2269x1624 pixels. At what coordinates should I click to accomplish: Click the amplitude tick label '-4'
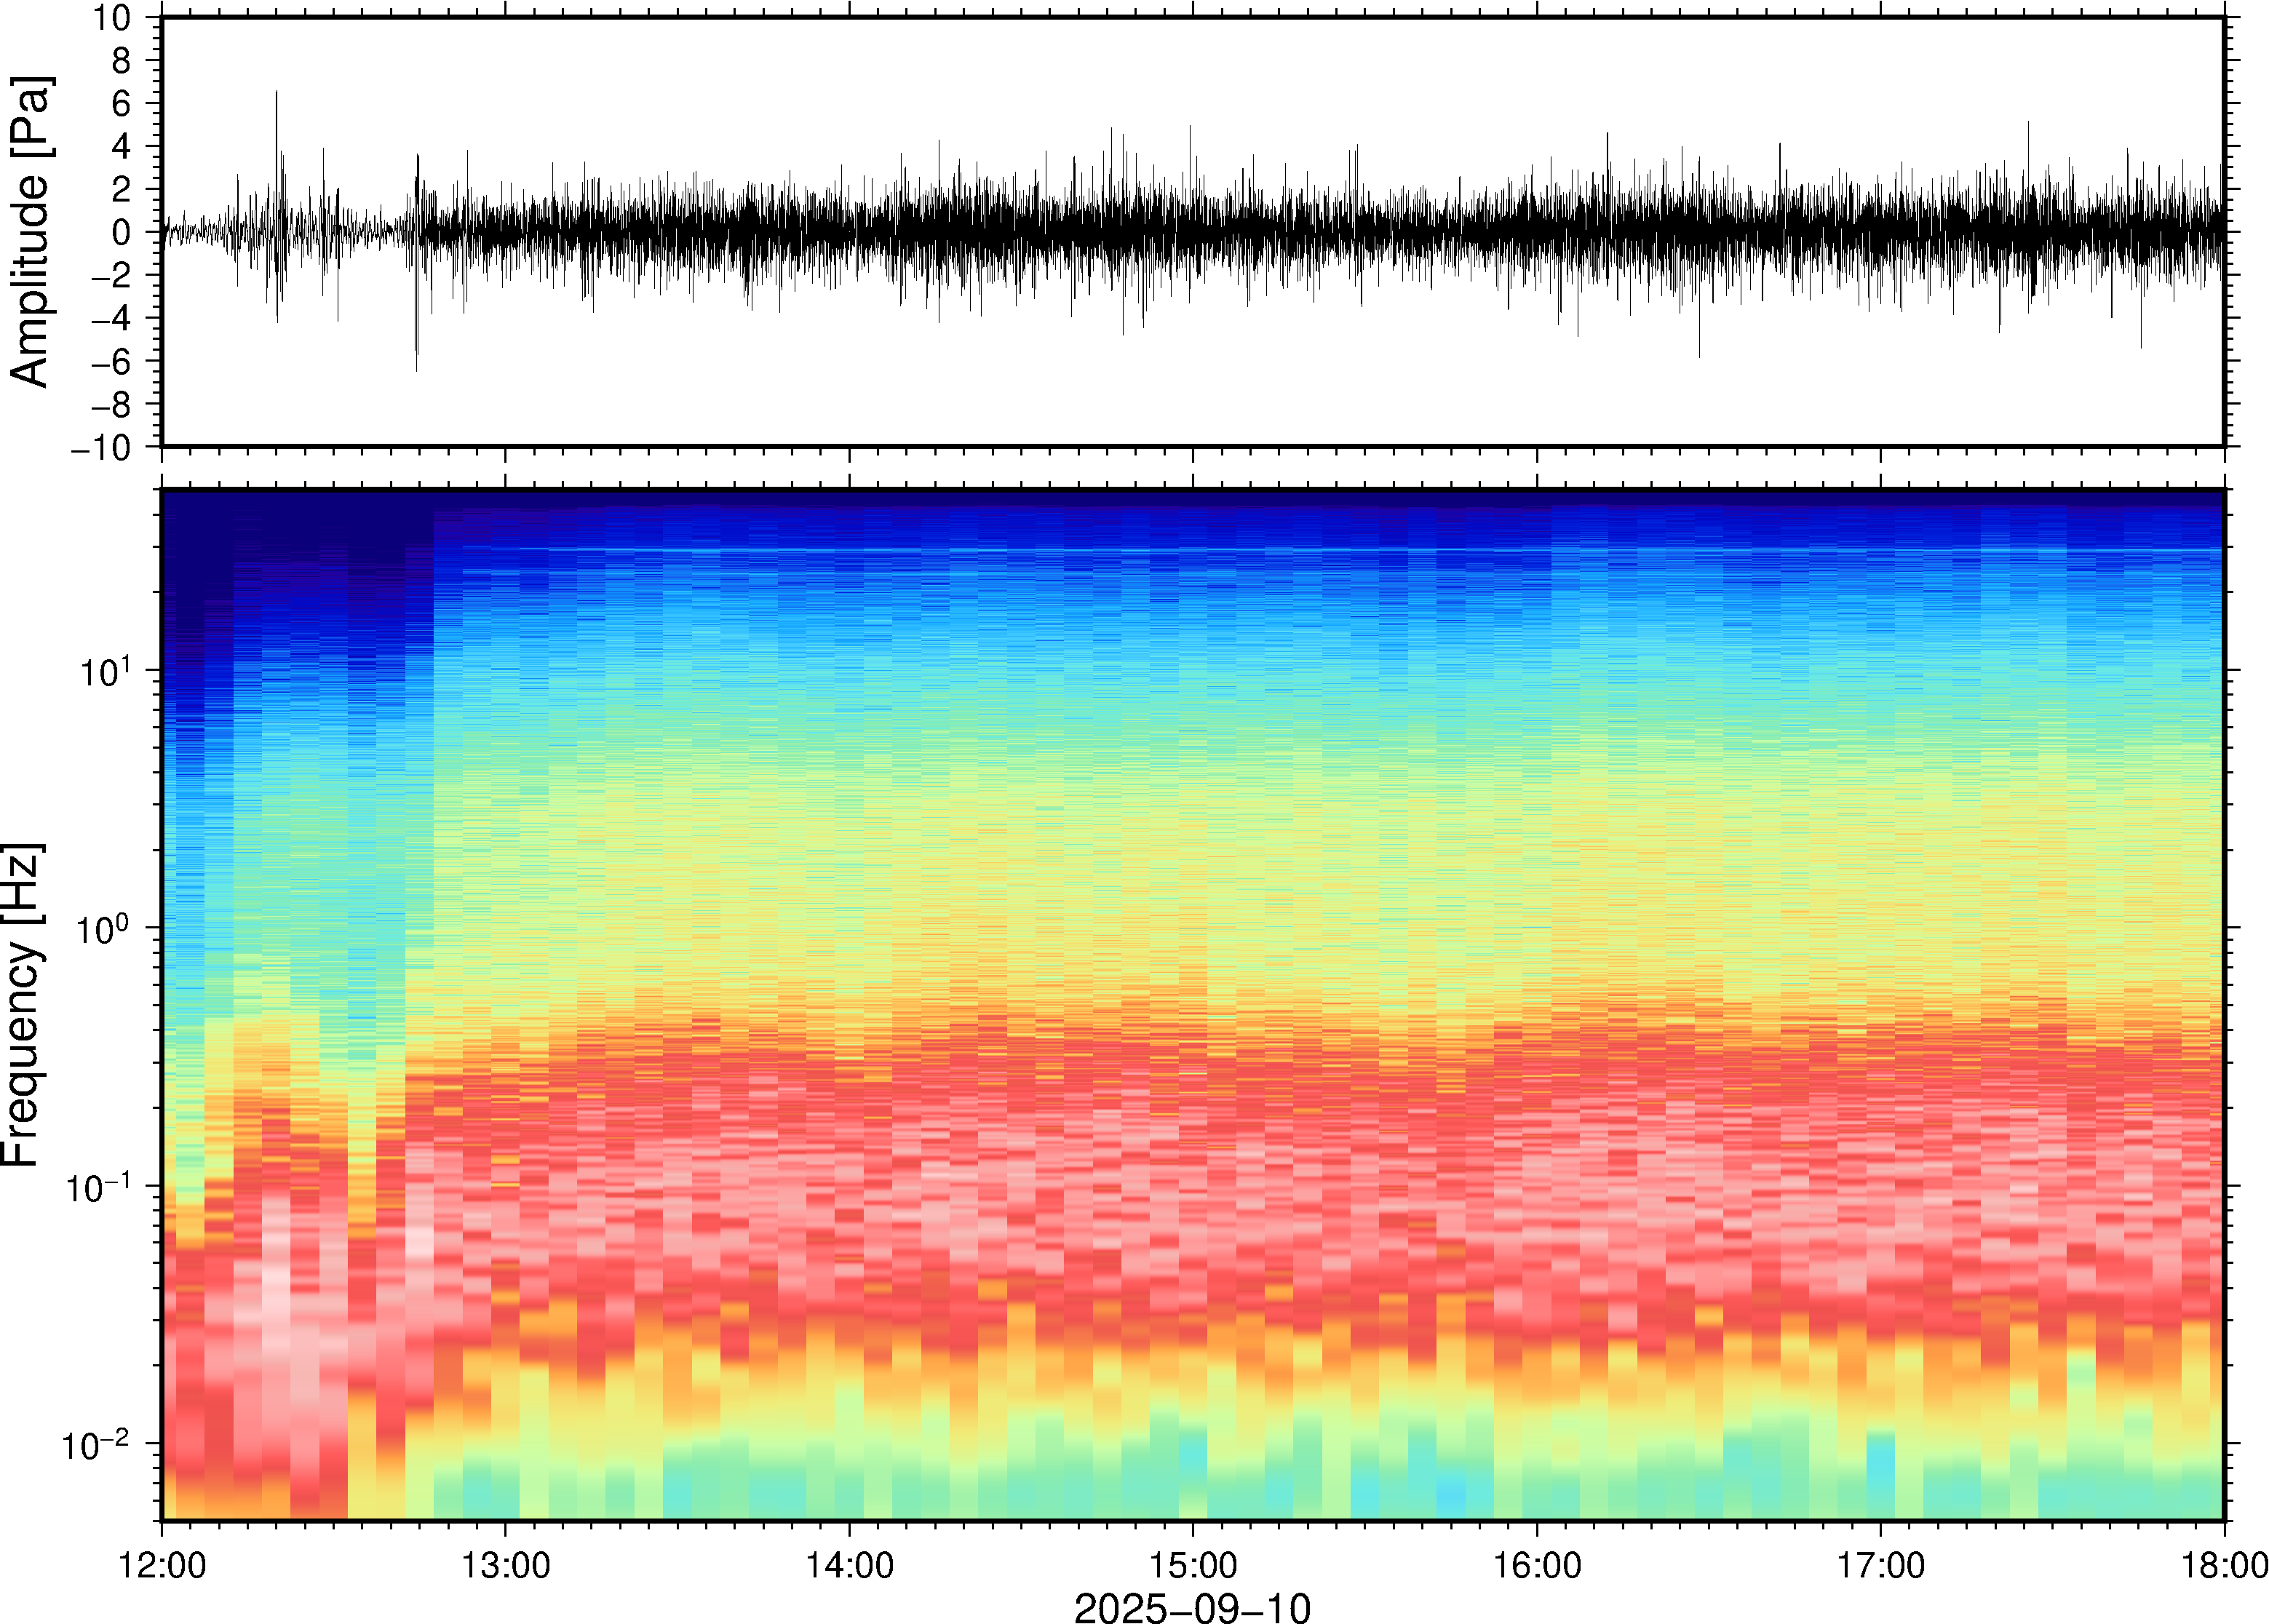coord(110,318)
